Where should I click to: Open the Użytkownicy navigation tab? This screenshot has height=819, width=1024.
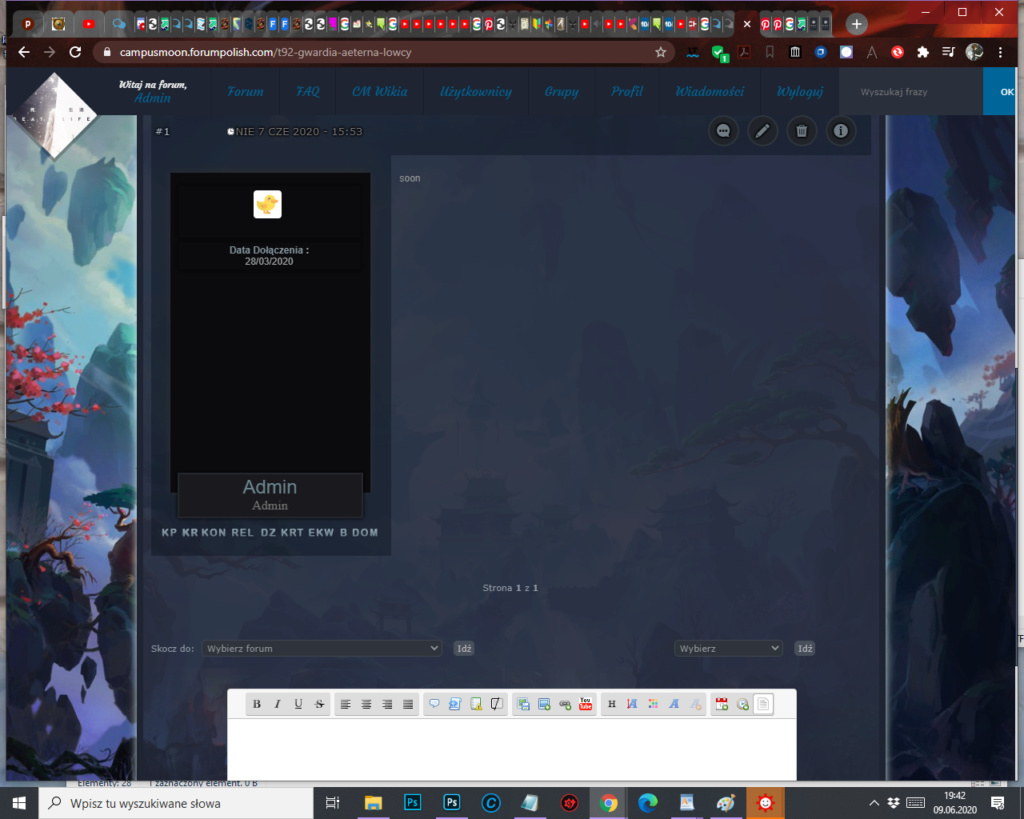(476, 91)
